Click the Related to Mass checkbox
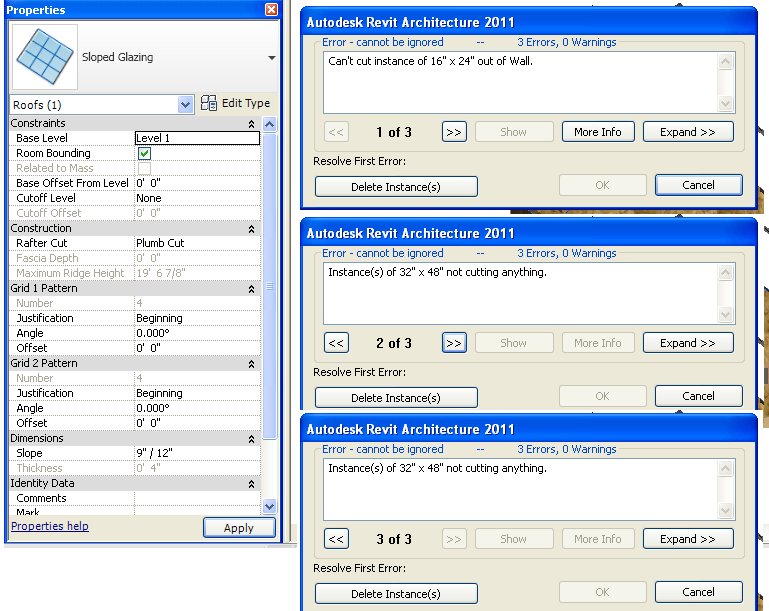 144,168
